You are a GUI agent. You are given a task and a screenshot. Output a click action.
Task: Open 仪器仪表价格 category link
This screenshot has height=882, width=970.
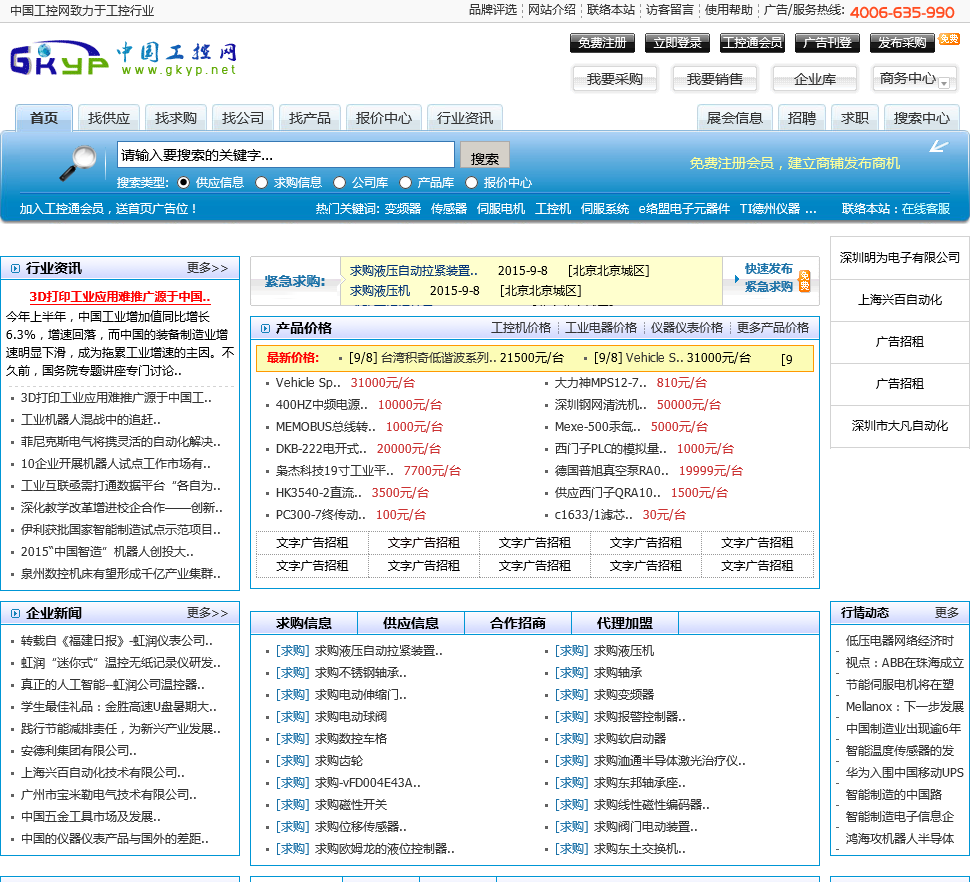pos(687,328)
